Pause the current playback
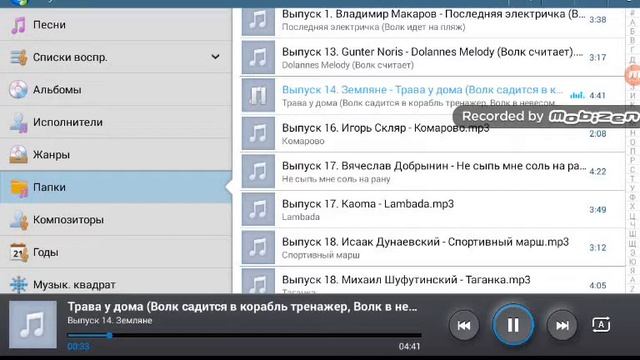The image size is (640, 360). pyautogui.click(x=513, y=325)
